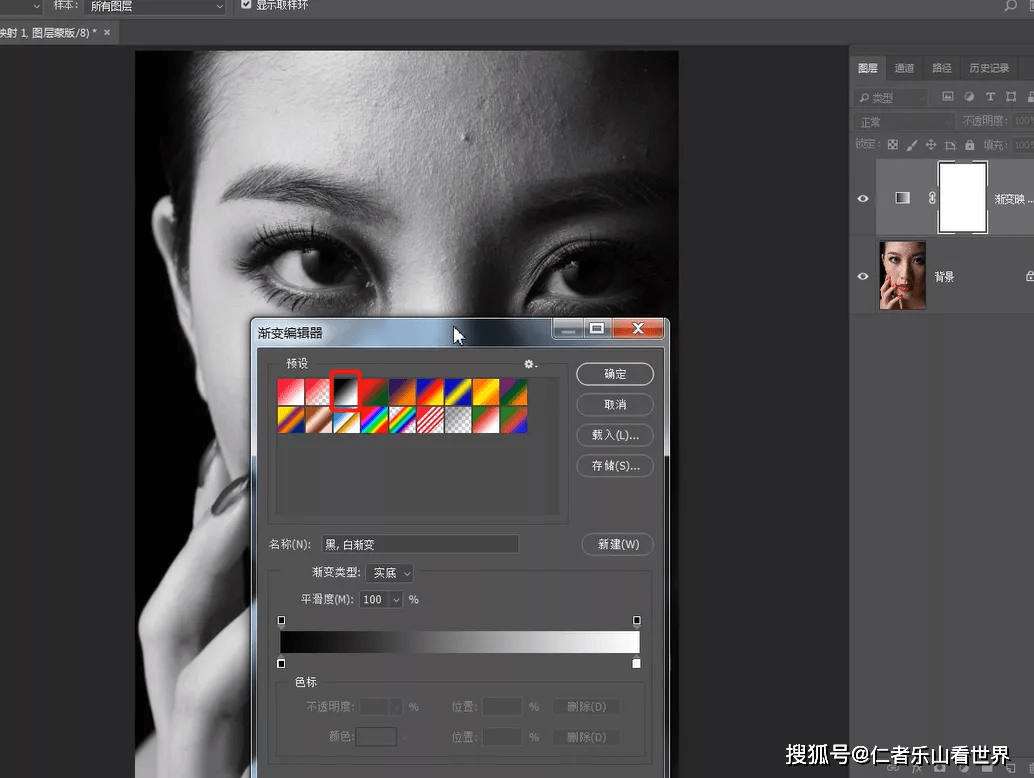Open the 平滑度 value dropdown arrow
The image size is (1034, 778).
pos(396,599)
